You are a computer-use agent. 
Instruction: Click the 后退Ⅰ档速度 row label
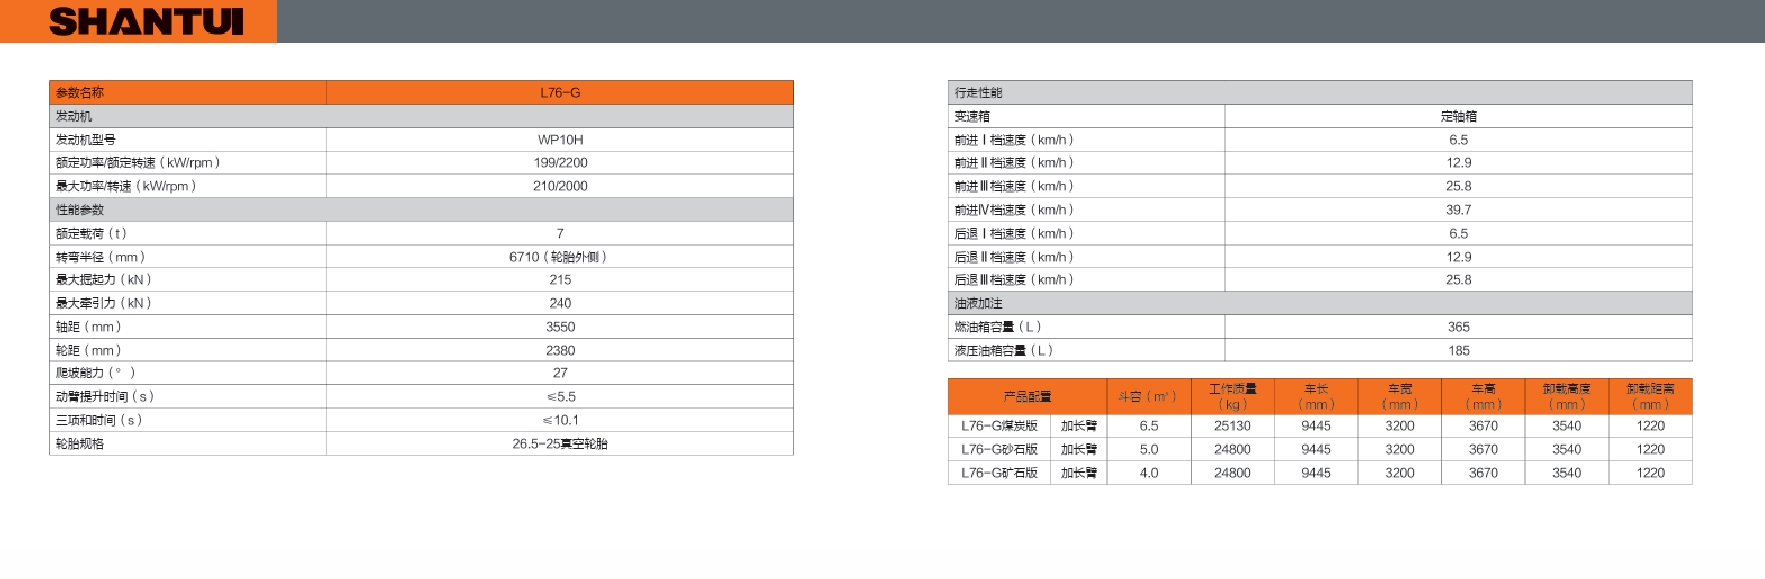click(x=1014, y=234)
